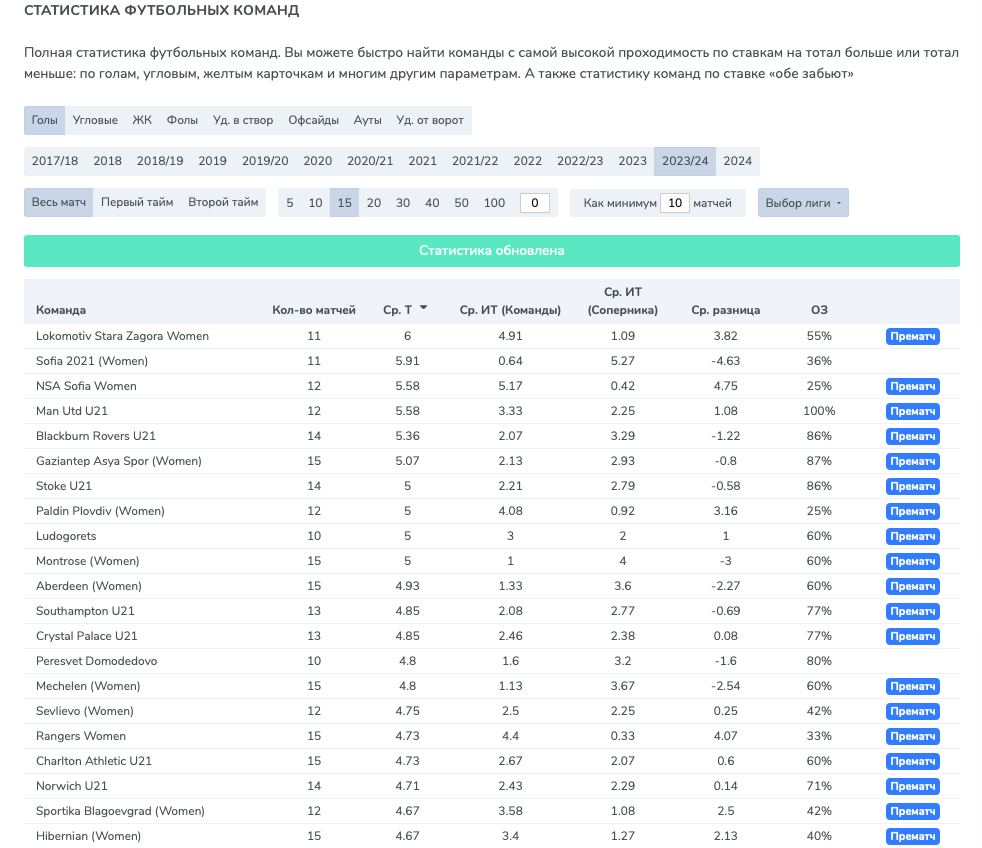
Task: Set last matches count to 10
Action: [x=316, y=203]
